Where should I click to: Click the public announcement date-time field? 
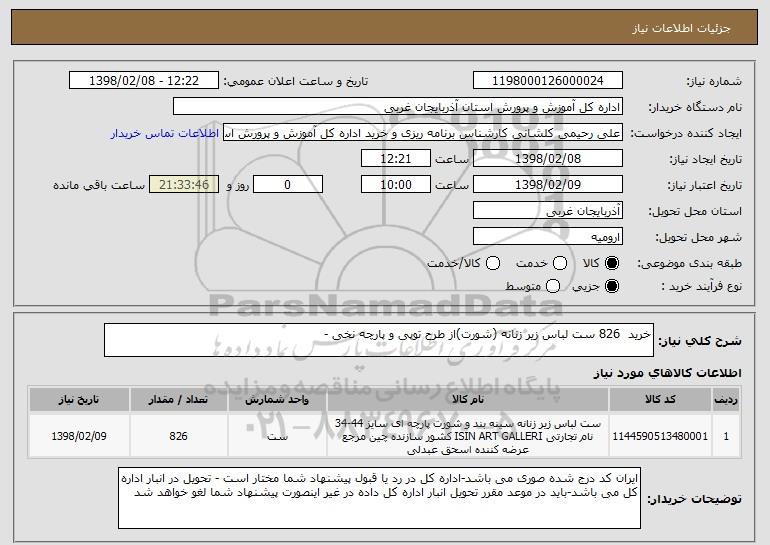[144, 81]
